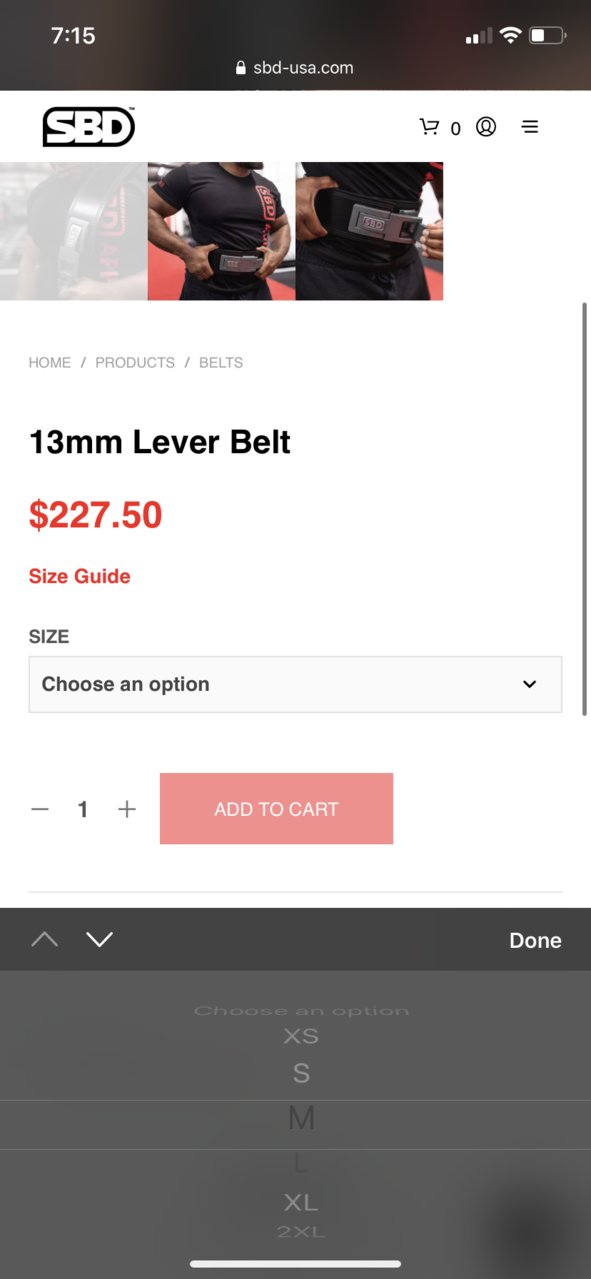Viewport: 591px width, 1279px height.
Task: Open the hamburger menu icon
Action: point(530,127)
